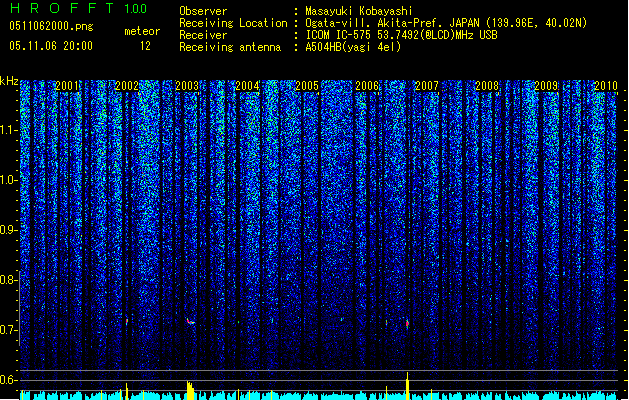629x400 pixels.
Task: Select the filename 0511062000.png
Action: click(x=51, y=26)
